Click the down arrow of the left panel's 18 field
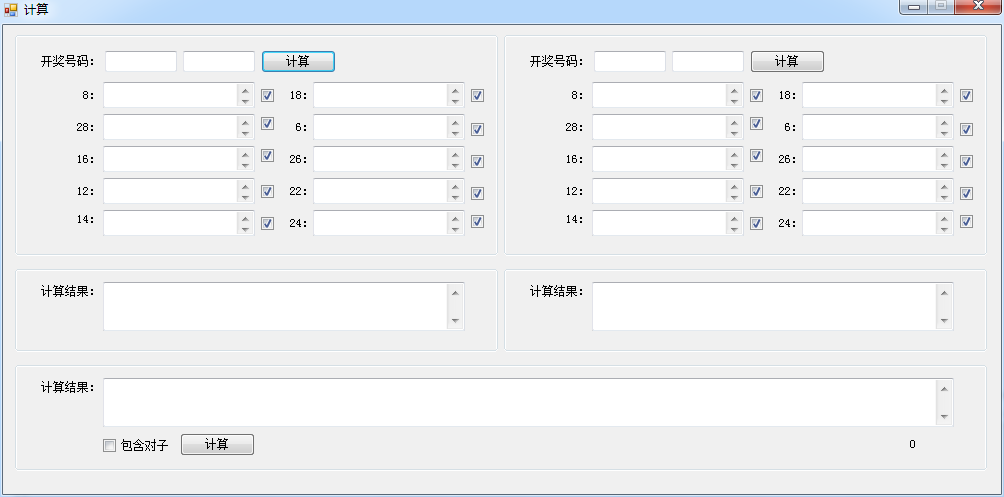Screen dimensions: 1004x497 pyautogui.click(x=455, y=102)
